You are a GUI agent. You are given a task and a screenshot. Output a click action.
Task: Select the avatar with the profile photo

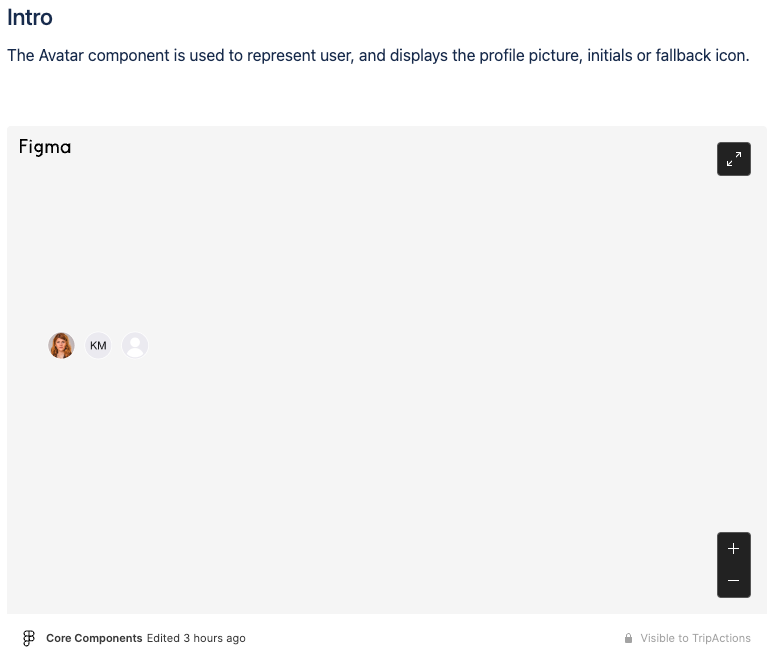pos(61,345)
